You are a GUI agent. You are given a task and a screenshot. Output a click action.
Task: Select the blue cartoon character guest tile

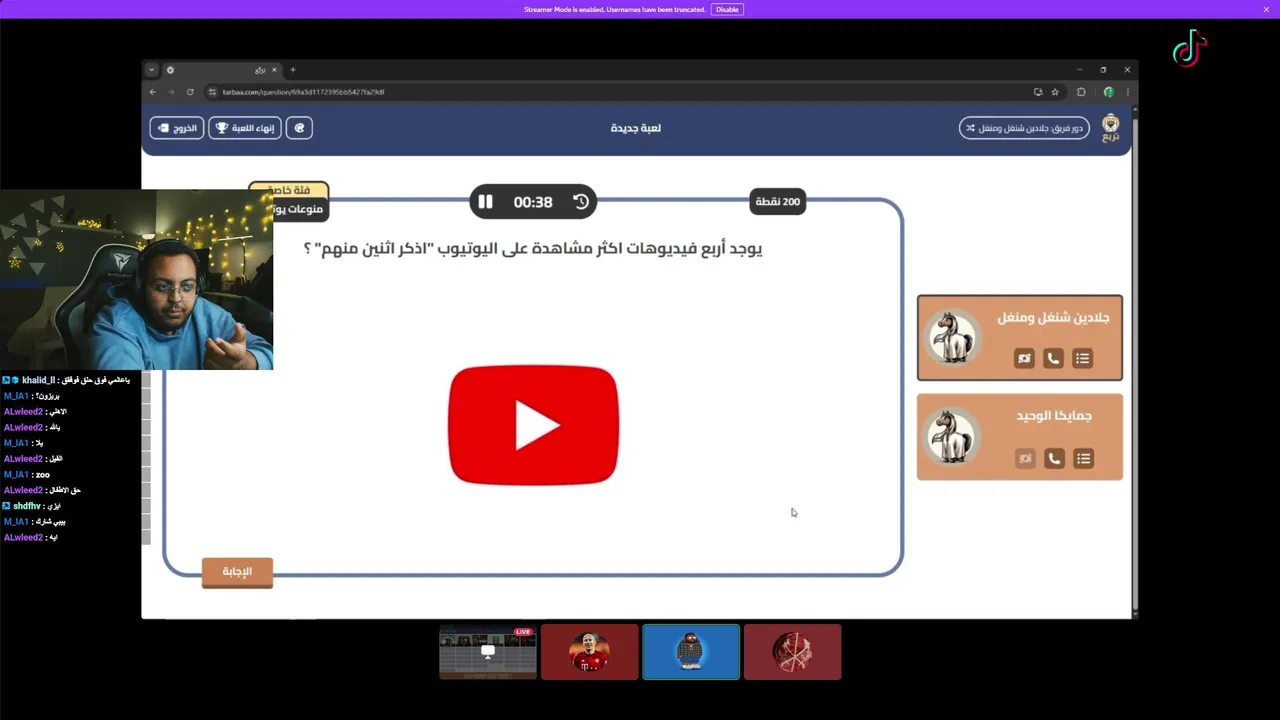(x=691, y=652)
